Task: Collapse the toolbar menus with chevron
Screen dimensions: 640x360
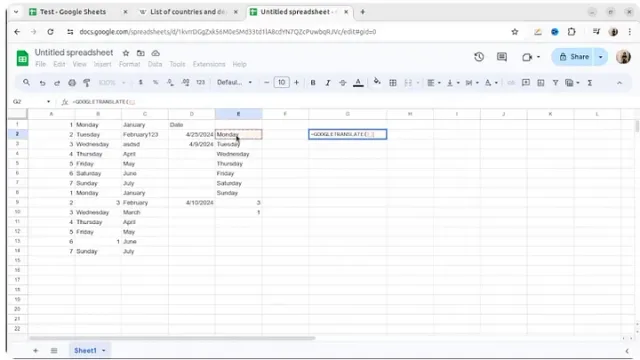Action: 619,83
